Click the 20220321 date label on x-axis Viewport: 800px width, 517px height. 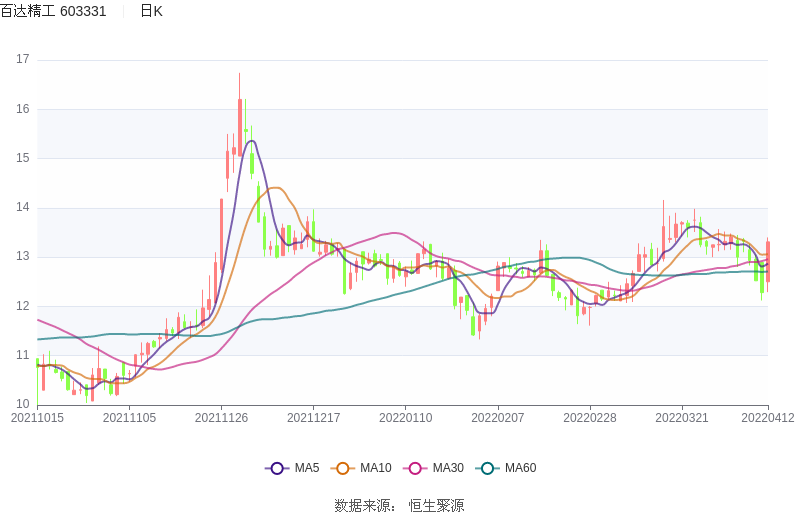coord(681,418)
